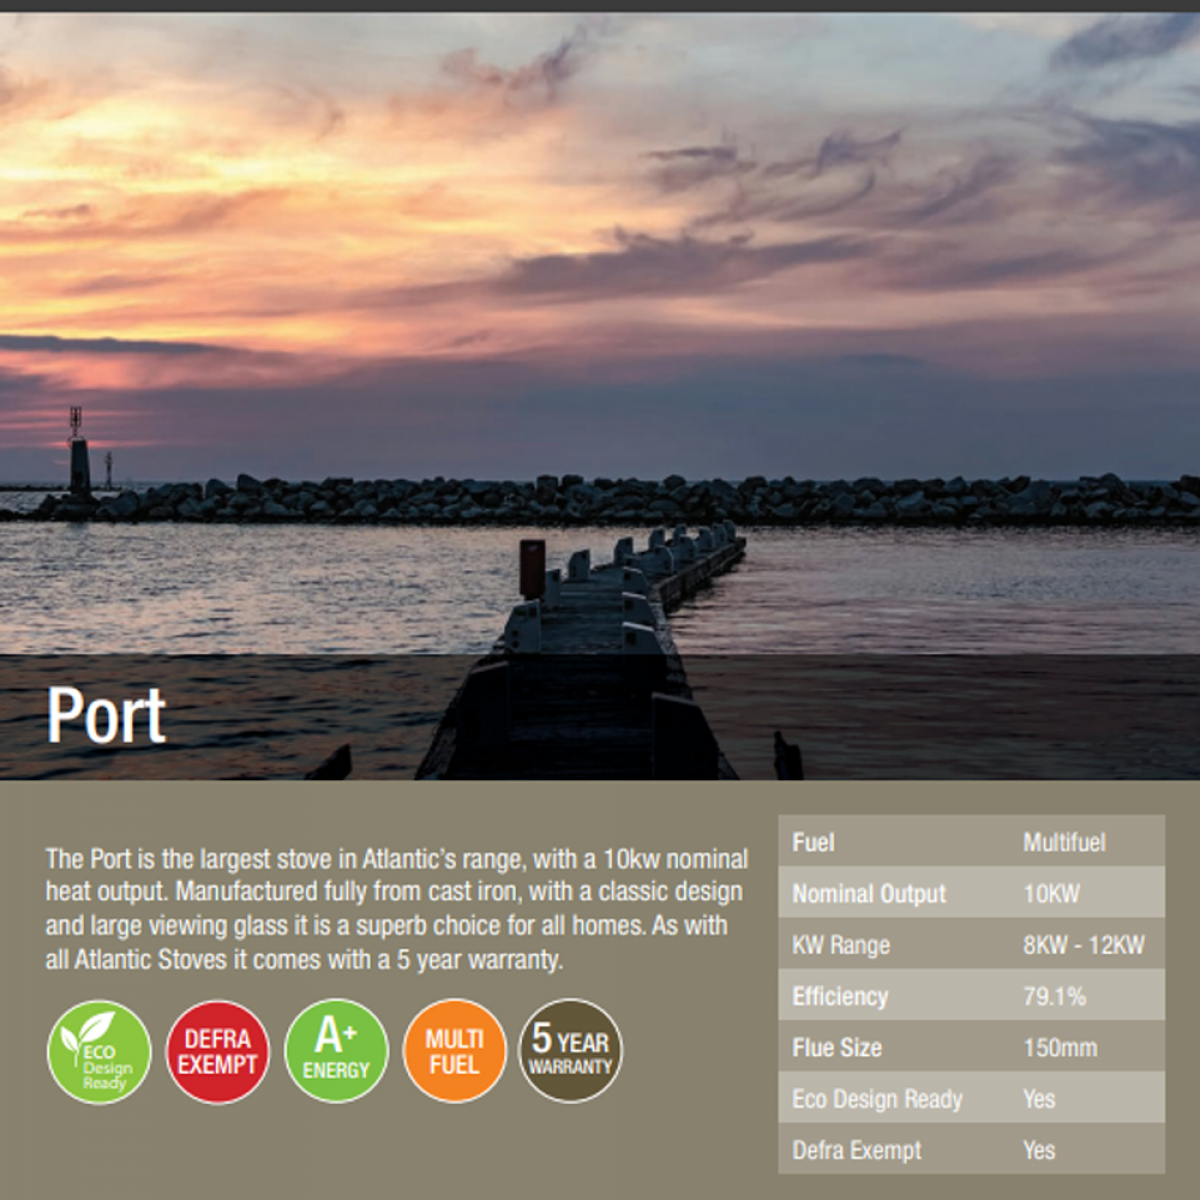Click the Fuel label in table

pyautogui.click(x=813, y=843)
